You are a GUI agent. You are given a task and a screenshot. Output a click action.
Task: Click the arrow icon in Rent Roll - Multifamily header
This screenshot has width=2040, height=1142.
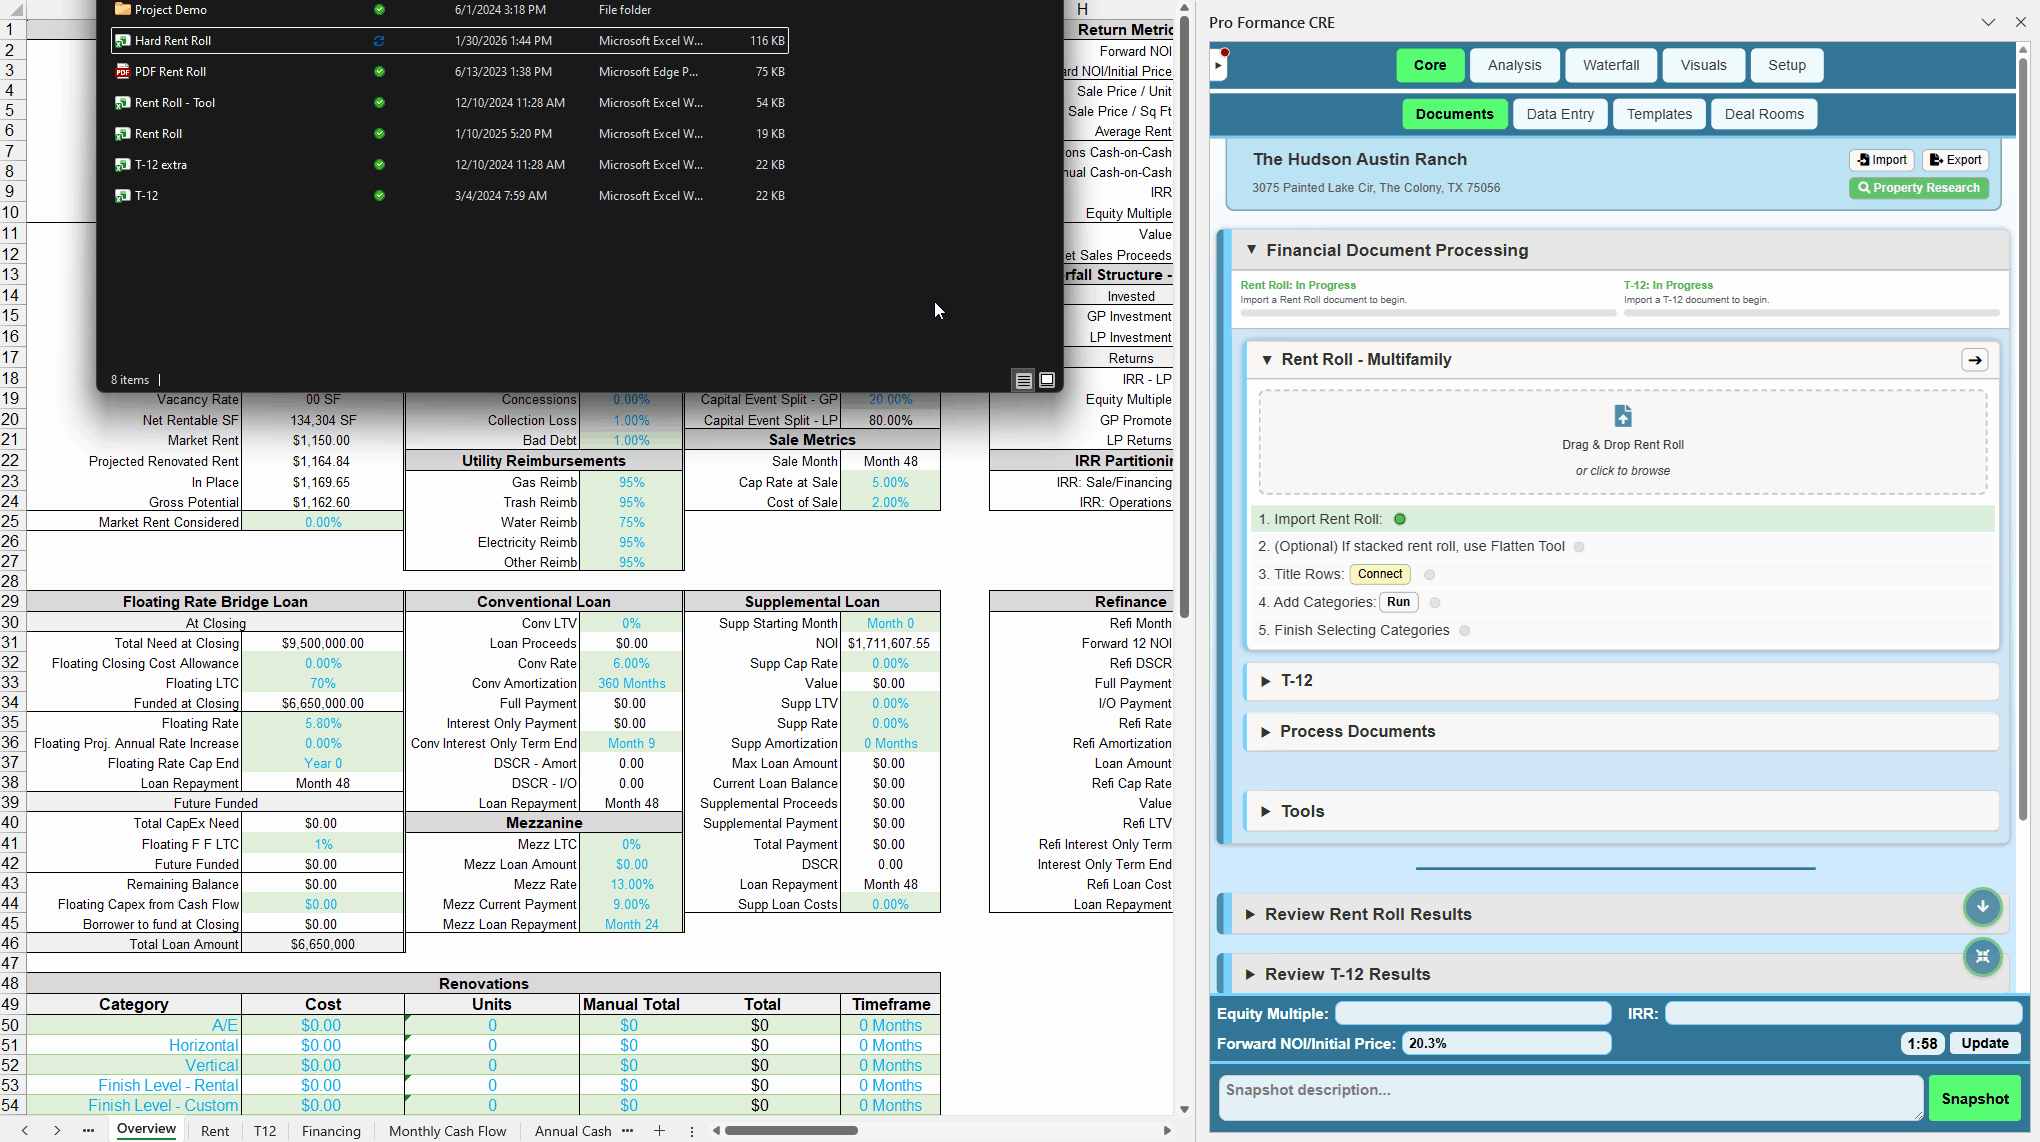pos(1974,360)
